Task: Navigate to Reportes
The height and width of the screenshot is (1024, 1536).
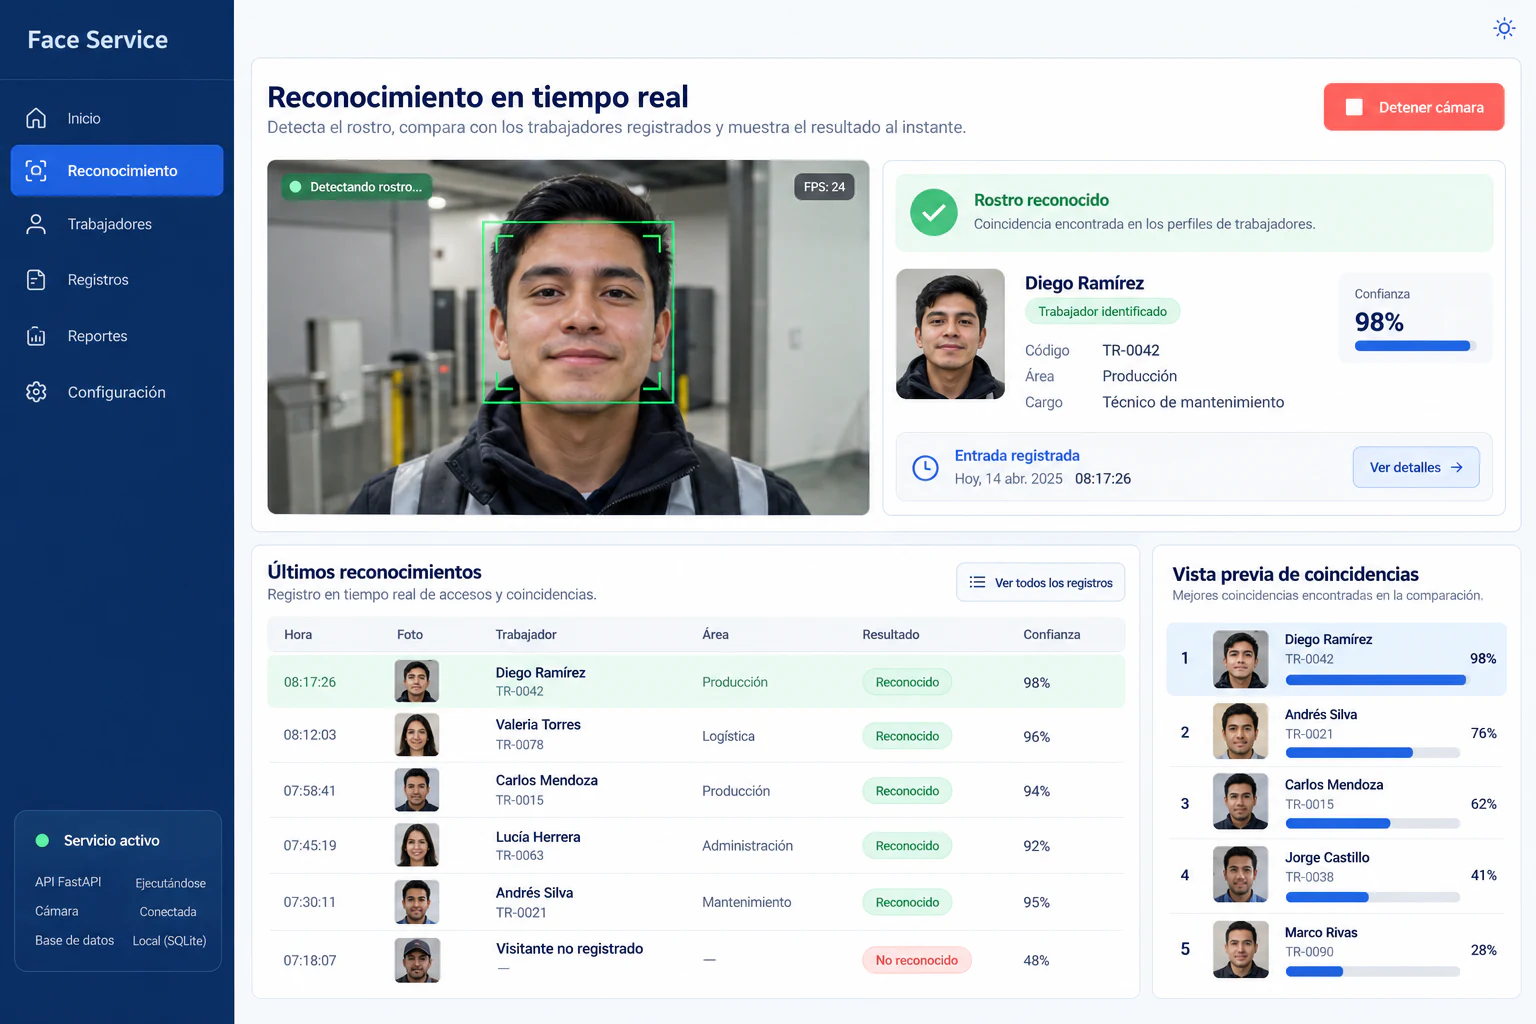Action: (117, 336)
